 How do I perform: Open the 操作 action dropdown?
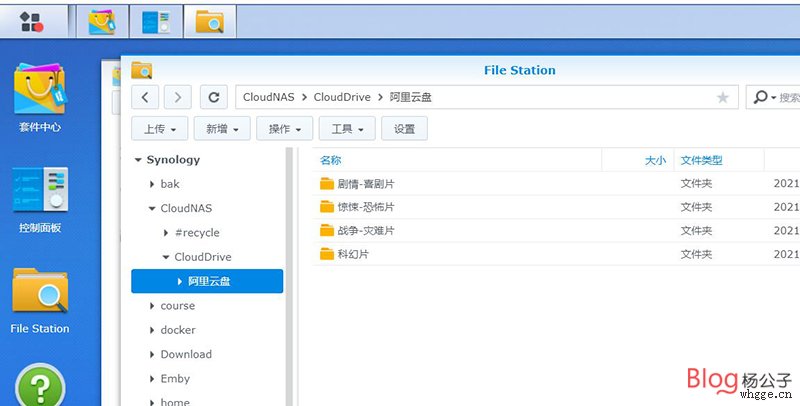pos(285,129)
